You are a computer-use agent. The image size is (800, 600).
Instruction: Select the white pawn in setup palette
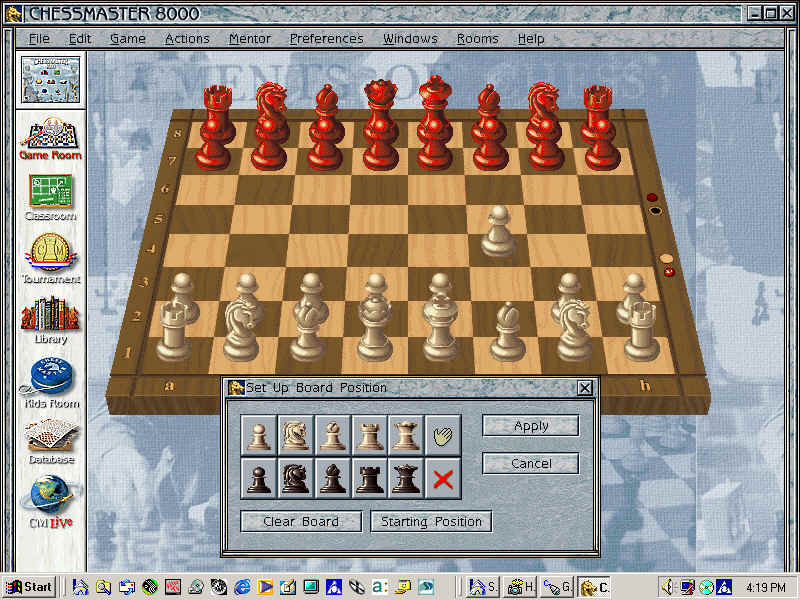pyautogui.click(x=259, y=434)
